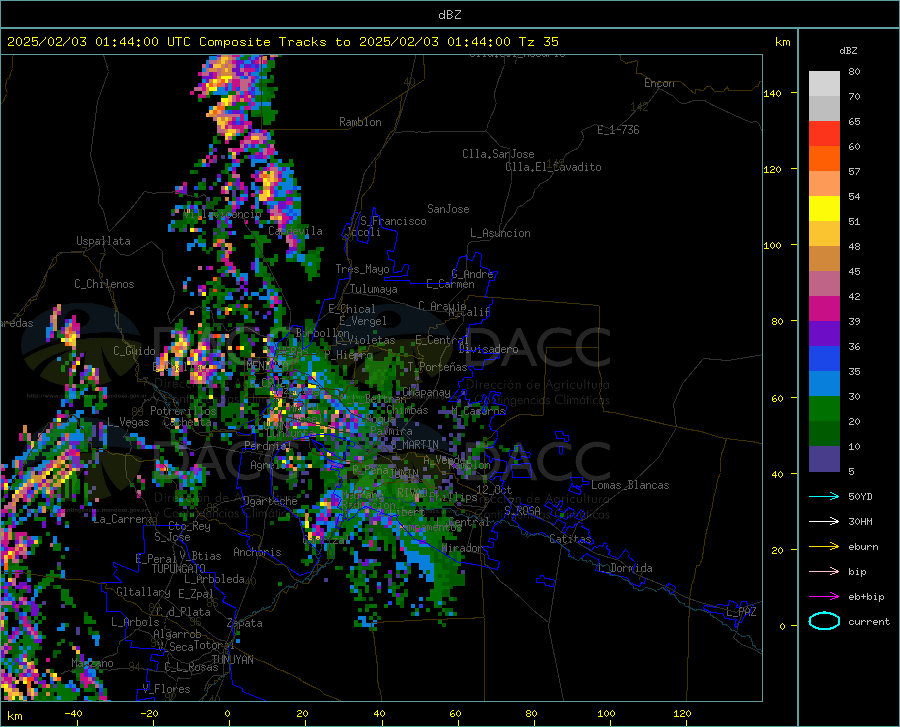Select the dark orange 57–60 dBZ swatch
The width and height of the screenshot is (900, 727).
pos(824,158)
